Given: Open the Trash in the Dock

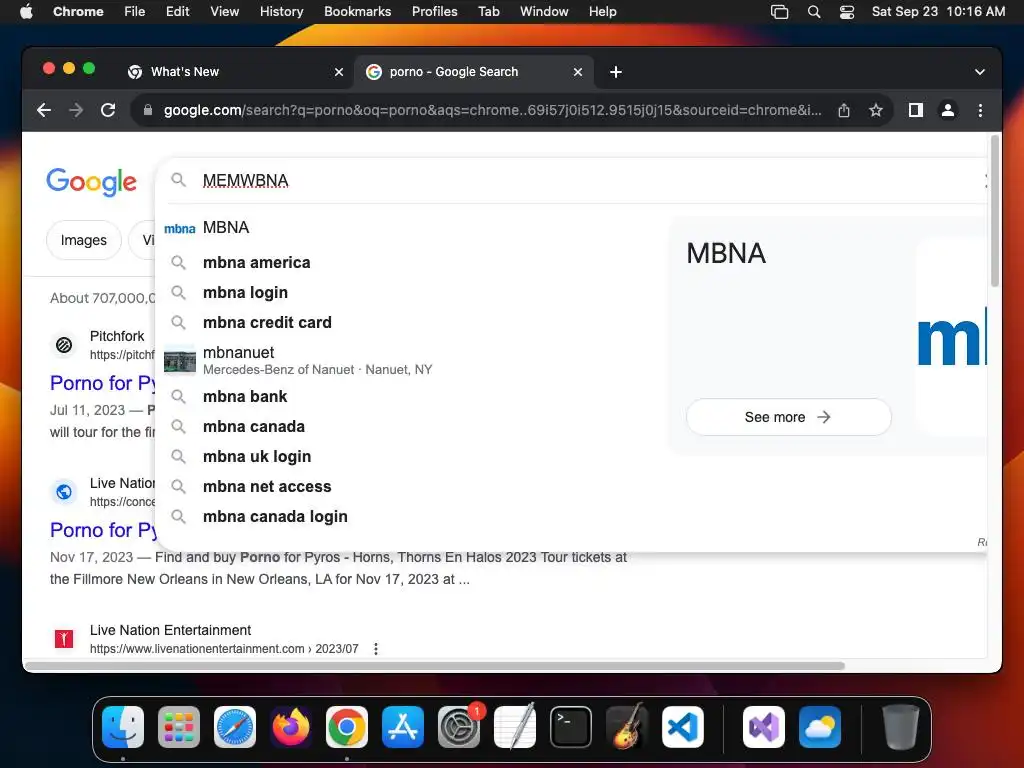Looking at the screenshot, I should (x=901, y=727).
